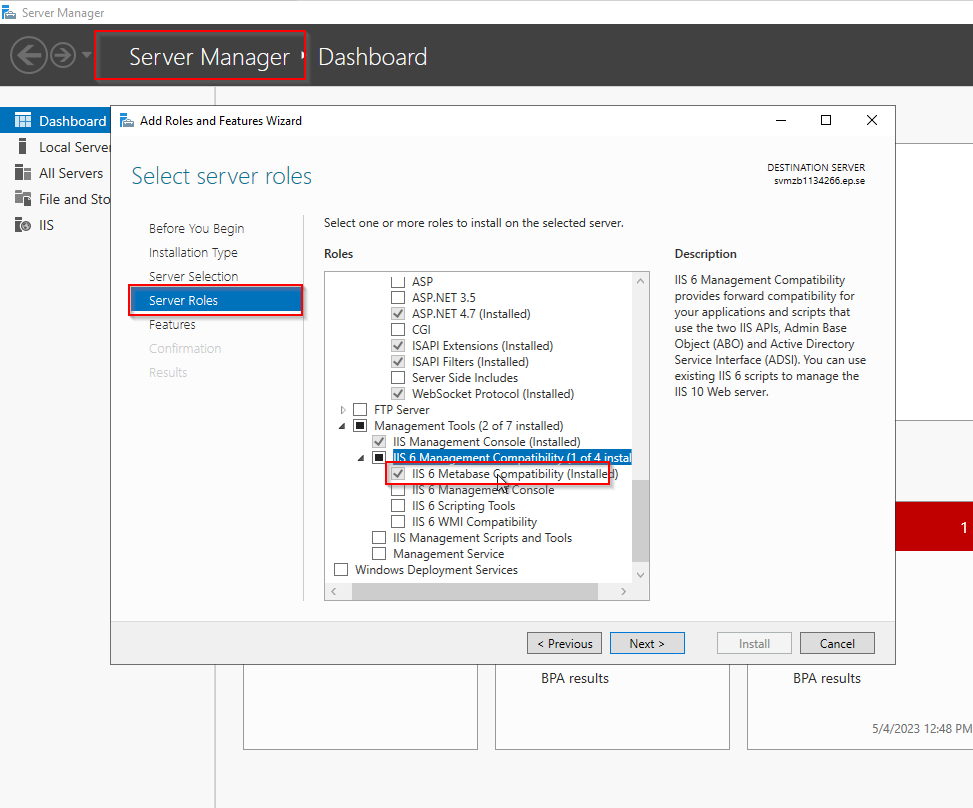973x808 pixels.
Task: Click the Next button
Action: pyautogui.click(x=647, y=644)
